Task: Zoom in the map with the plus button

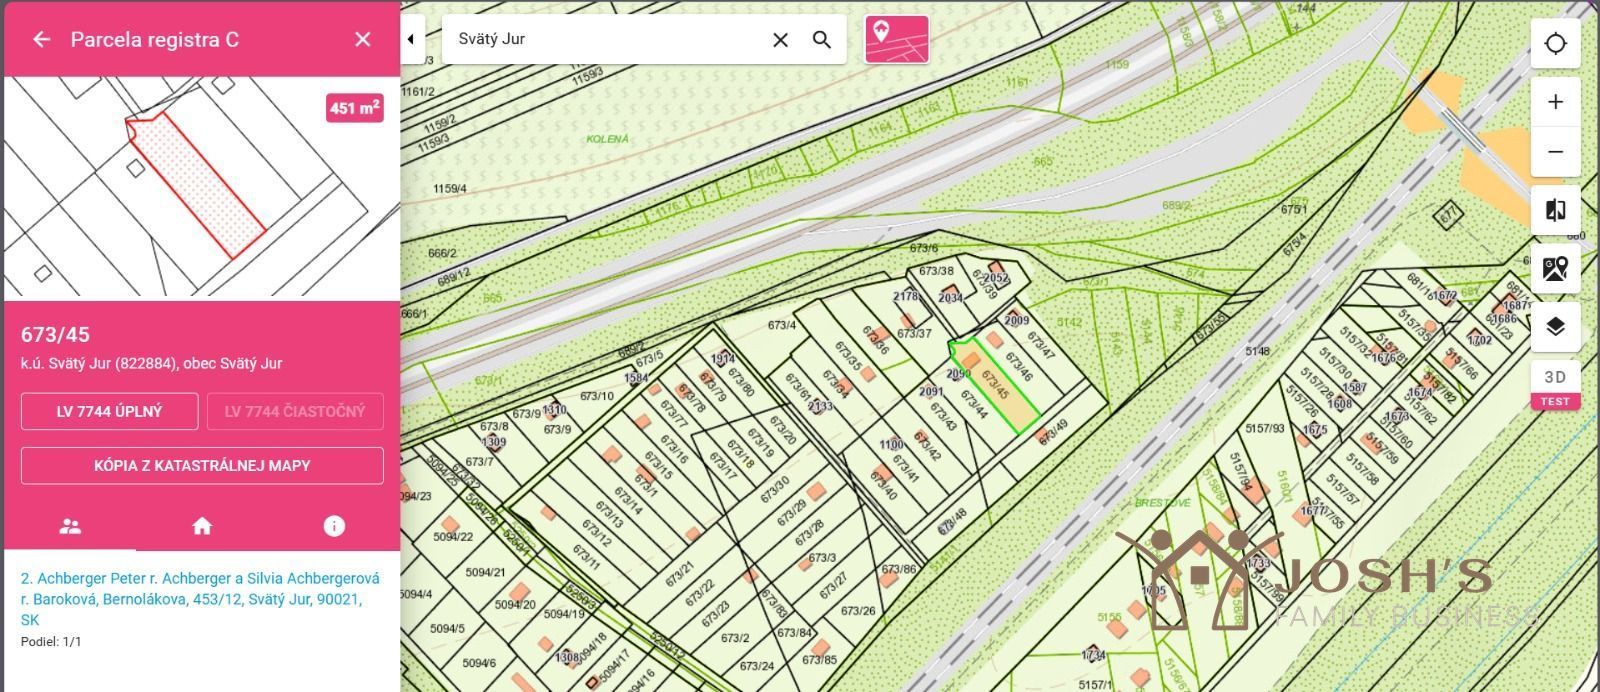Action: point(1555,102)
